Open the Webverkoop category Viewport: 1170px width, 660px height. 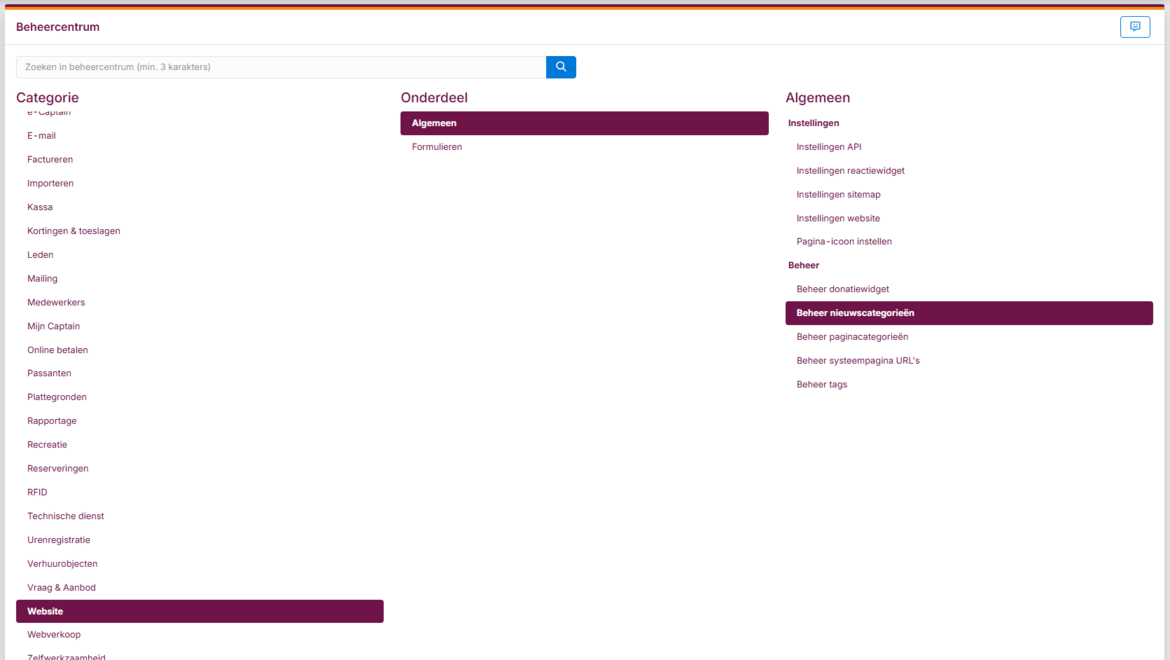(54, 635)
